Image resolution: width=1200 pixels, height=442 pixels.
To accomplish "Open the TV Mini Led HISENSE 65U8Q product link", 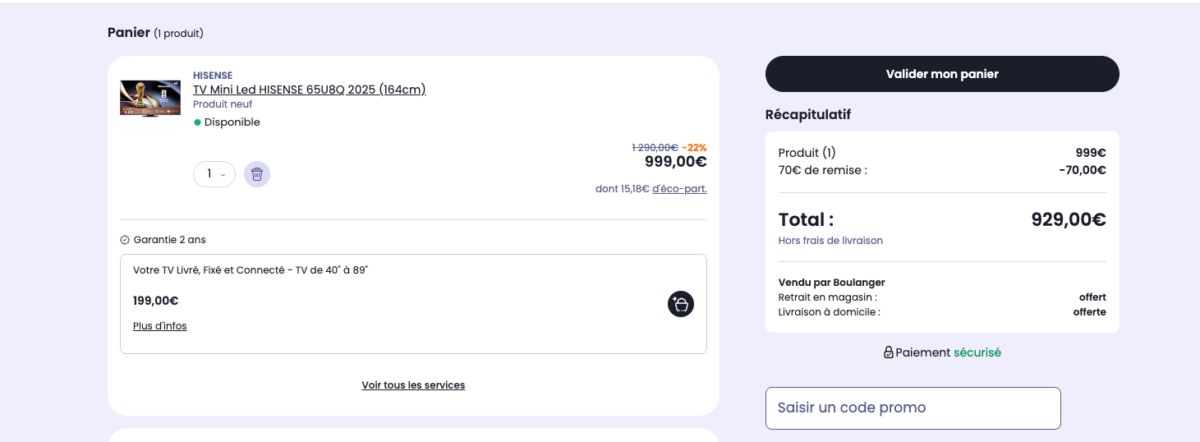I will click(x=309, y=89).
